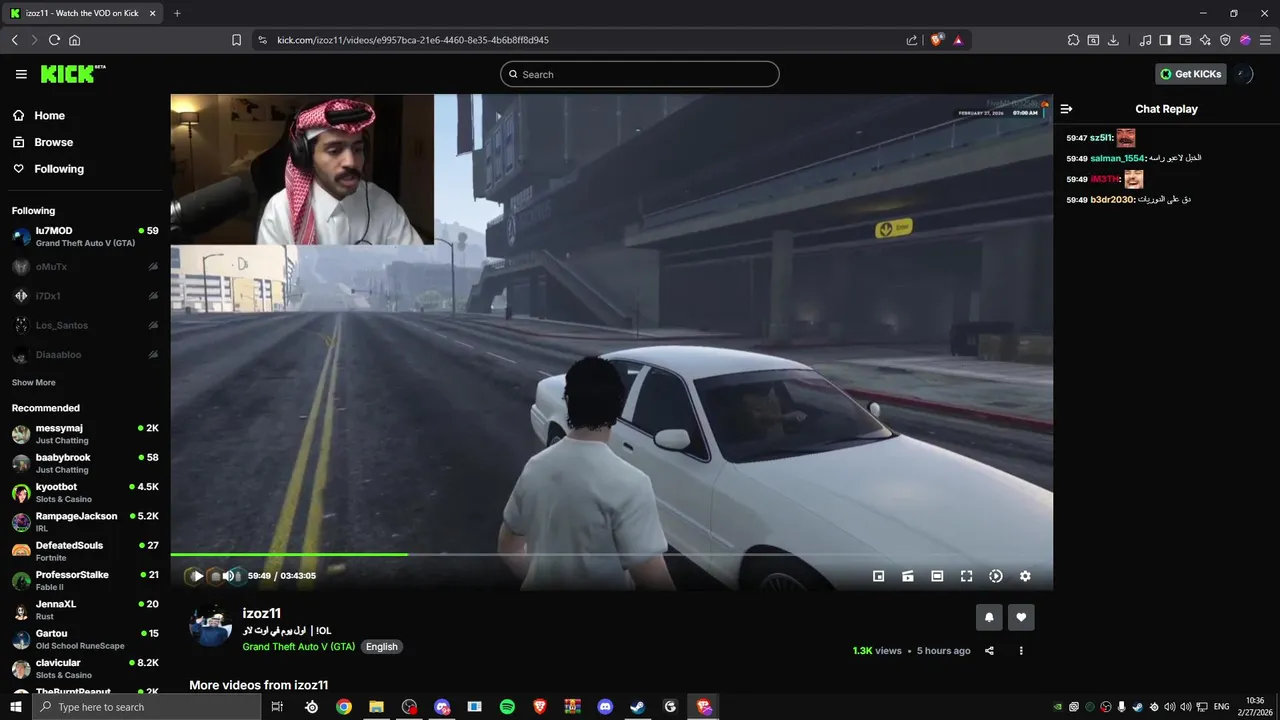
Task: Select the izoz11 VOD browser tab
Action: click(x=83, y=13)
